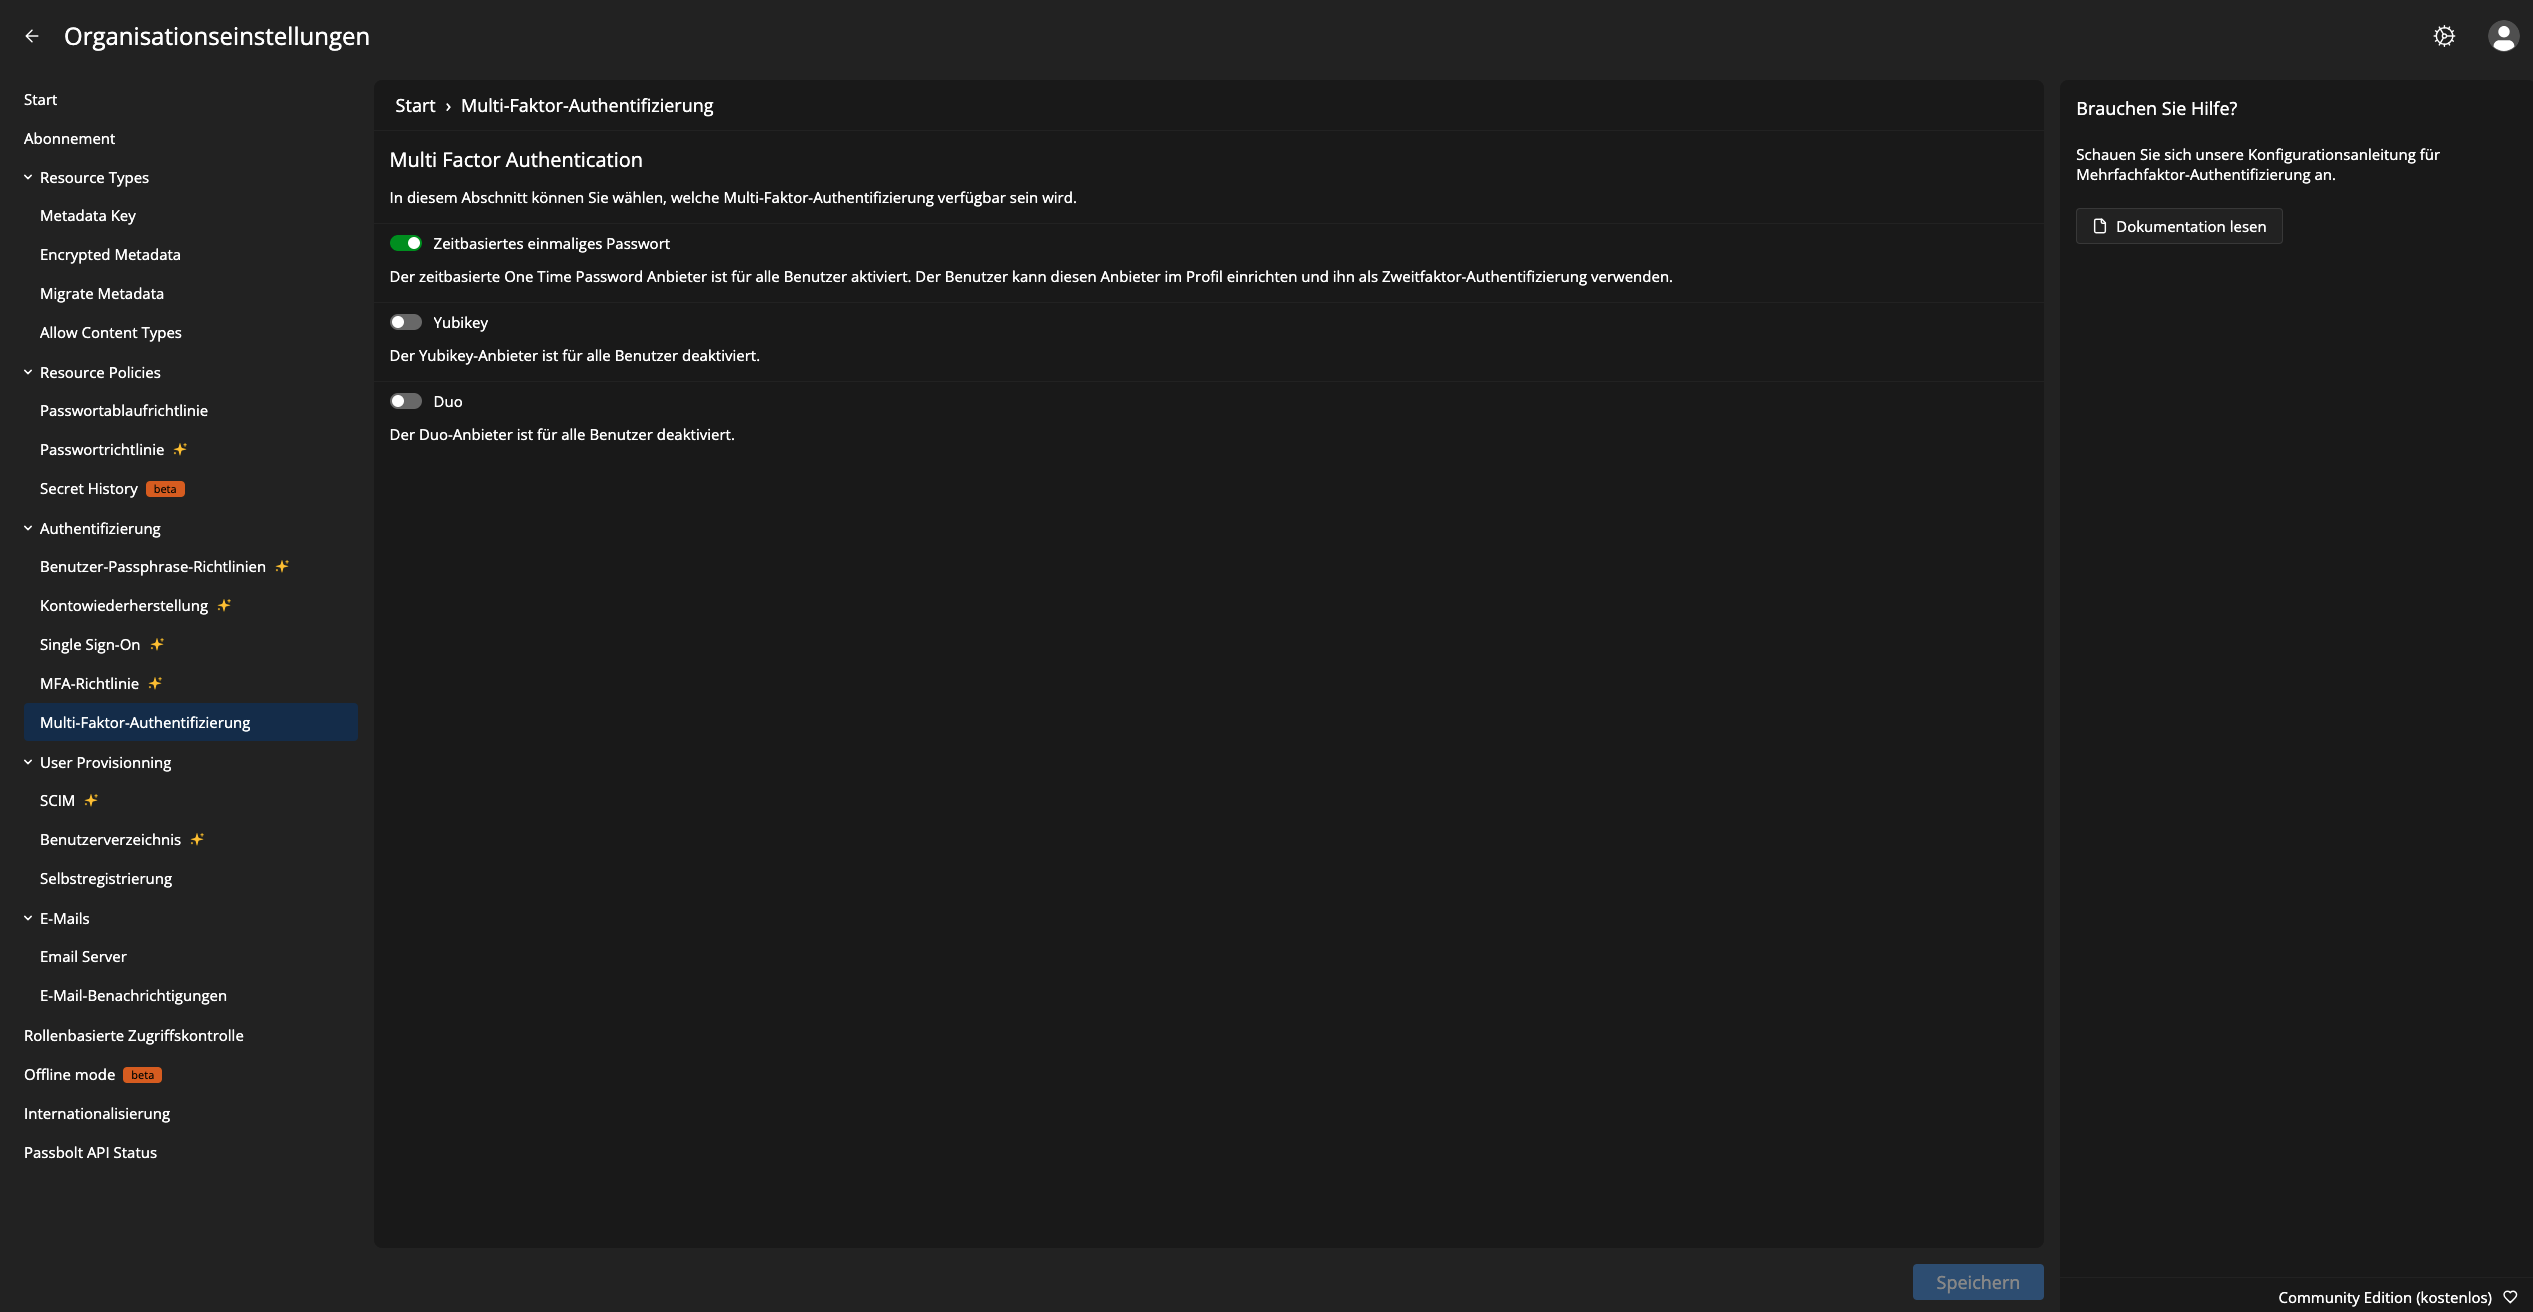Screen dimensions: 2533x1312
Task: Open the user profile avatar
Action: (x=2503, y=36)
